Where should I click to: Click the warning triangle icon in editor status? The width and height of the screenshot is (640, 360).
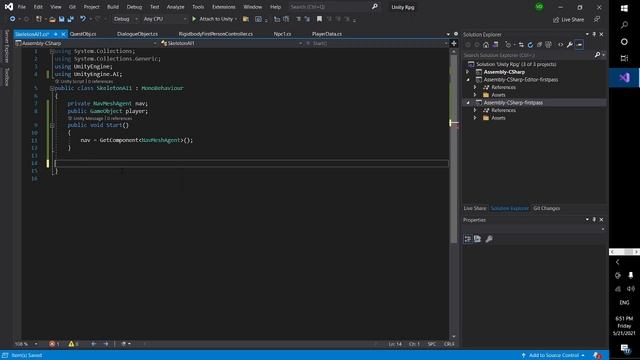pyautogui.click(x=71, y=344)
